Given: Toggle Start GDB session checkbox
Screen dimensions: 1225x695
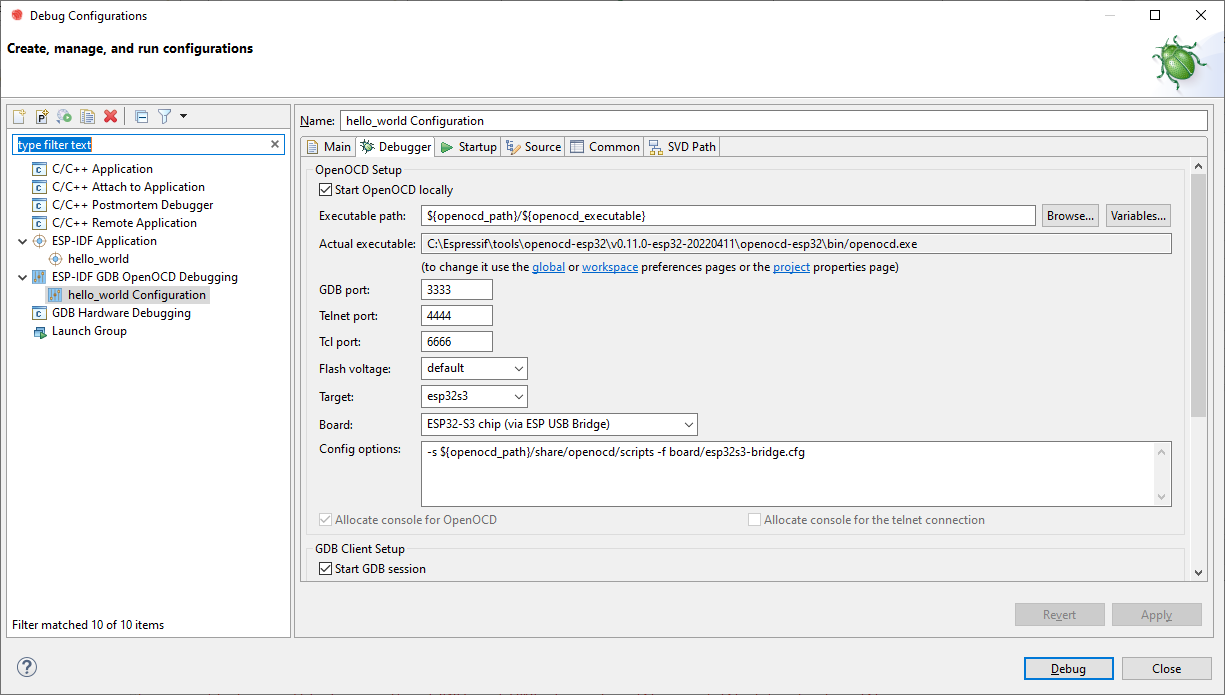Looking at the screenshot, I should coord(325,569).
